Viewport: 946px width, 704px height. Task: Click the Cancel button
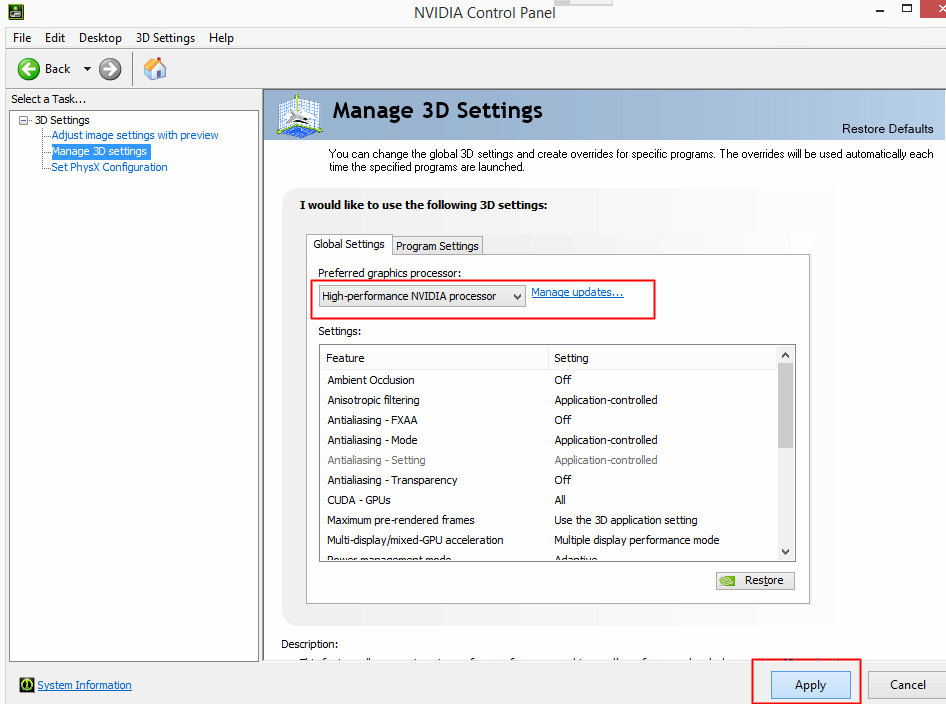(x=907, y=685)
